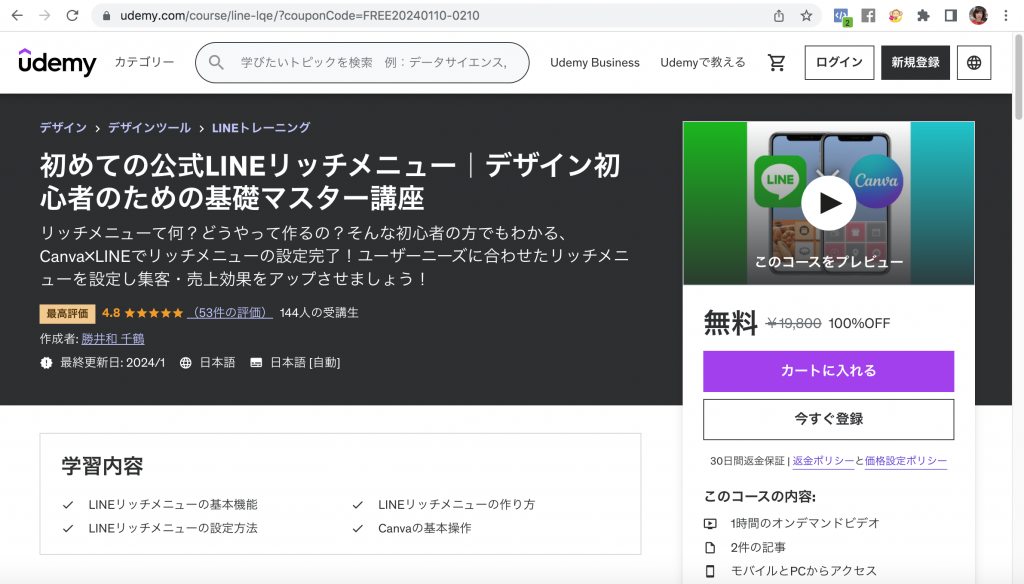Click Canvaの基本操作 item
The width and height of the screenshot is (1024, 584).
pos(424,528)
